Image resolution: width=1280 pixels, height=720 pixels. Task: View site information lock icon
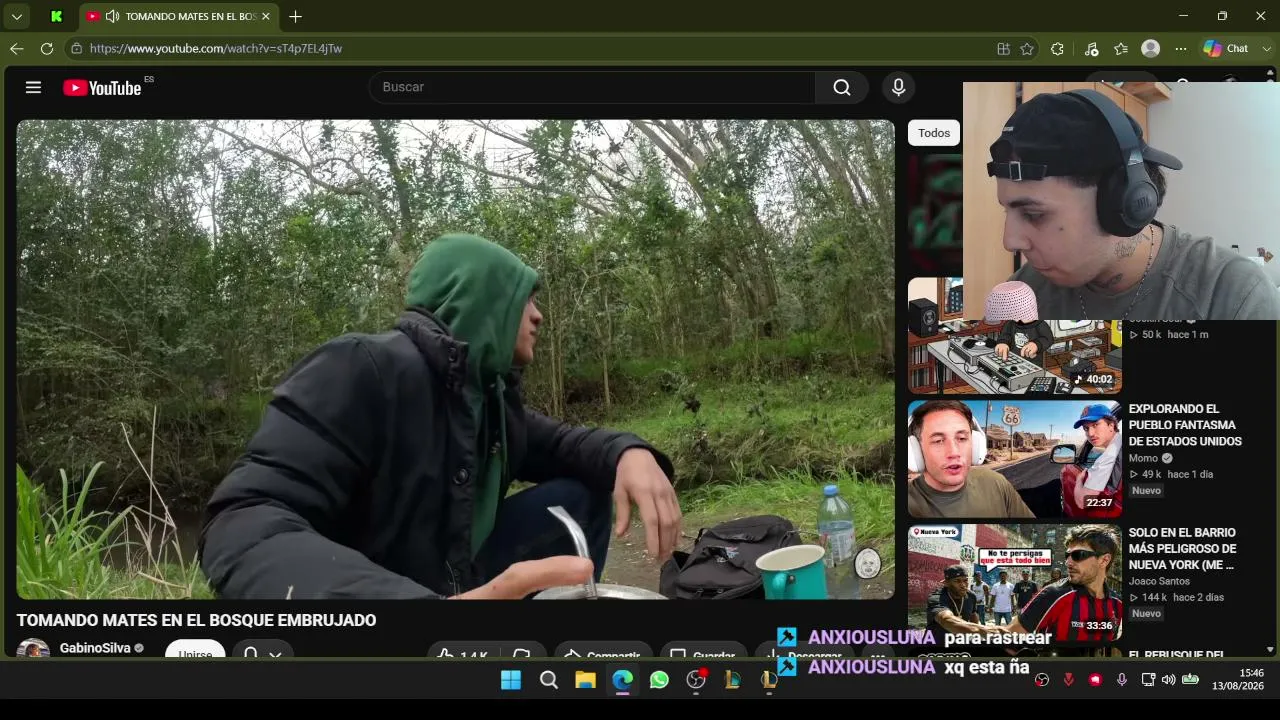click(x=76, y=48)
